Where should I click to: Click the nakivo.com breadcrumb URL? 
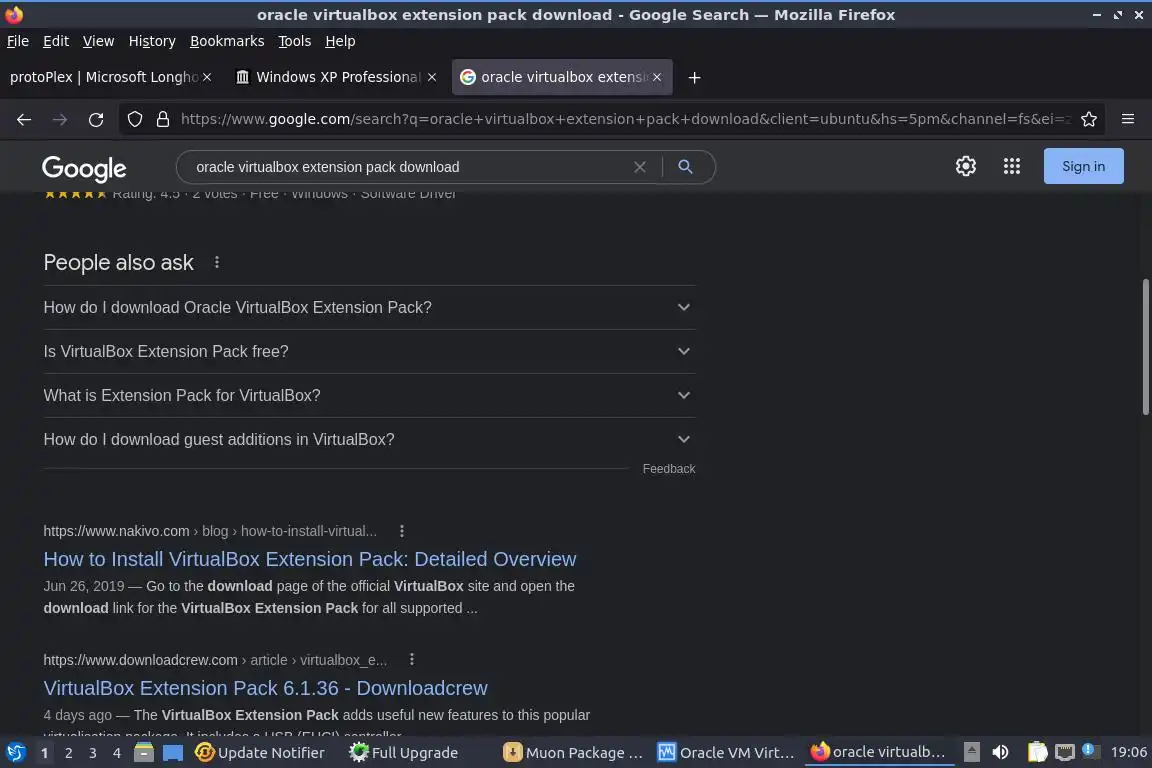(210, 531)
